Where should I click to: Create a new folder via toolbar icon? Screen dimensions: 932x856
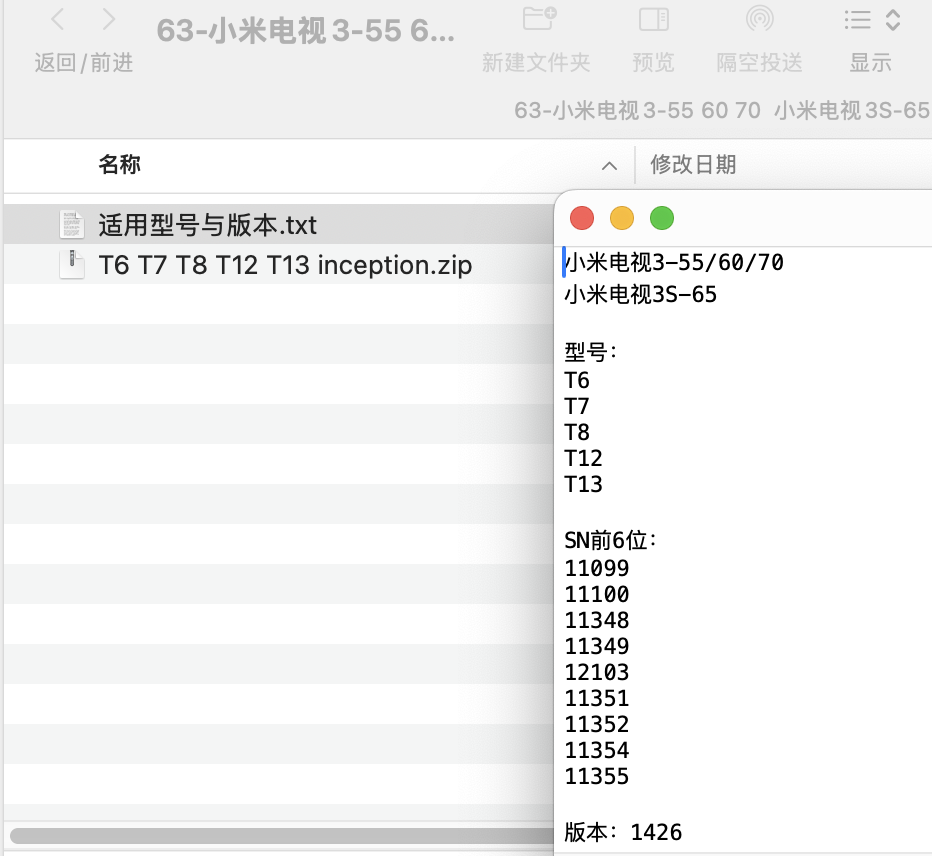pos(539,18)
